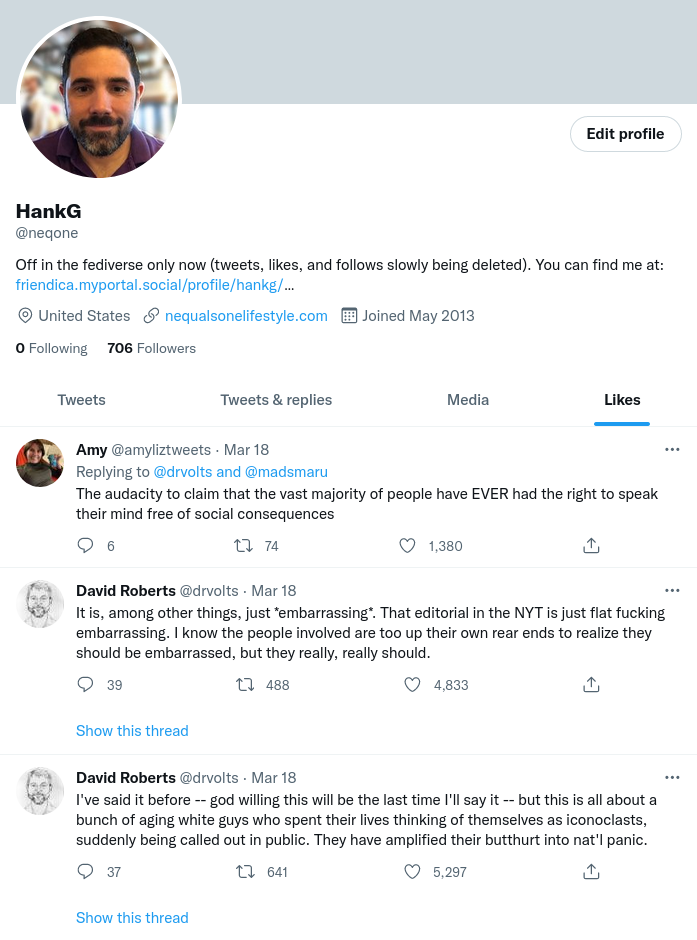Toggle like on tweet with 5,297 likes
This screenshot has width=697, height=940.
tap(410, 872)
